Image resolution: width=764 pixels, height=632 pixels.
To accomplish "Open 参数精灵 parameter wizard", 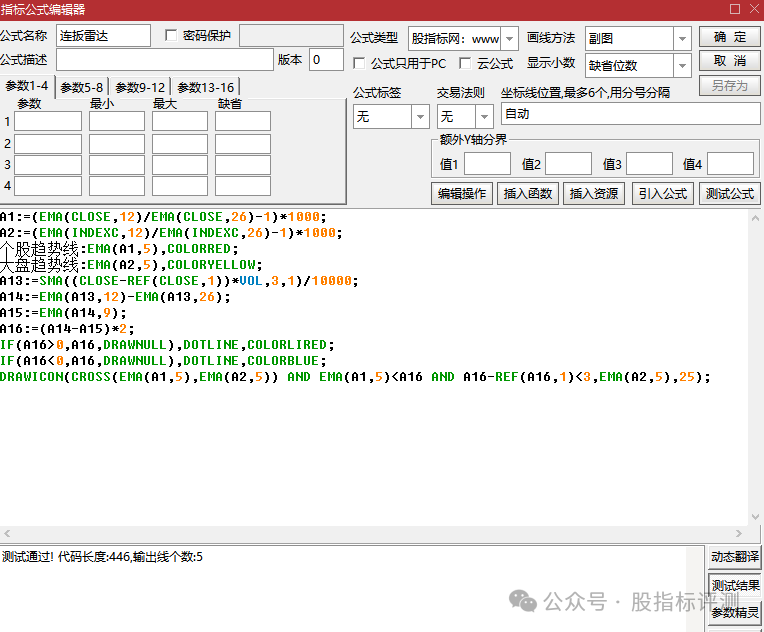I will (734, 612).
